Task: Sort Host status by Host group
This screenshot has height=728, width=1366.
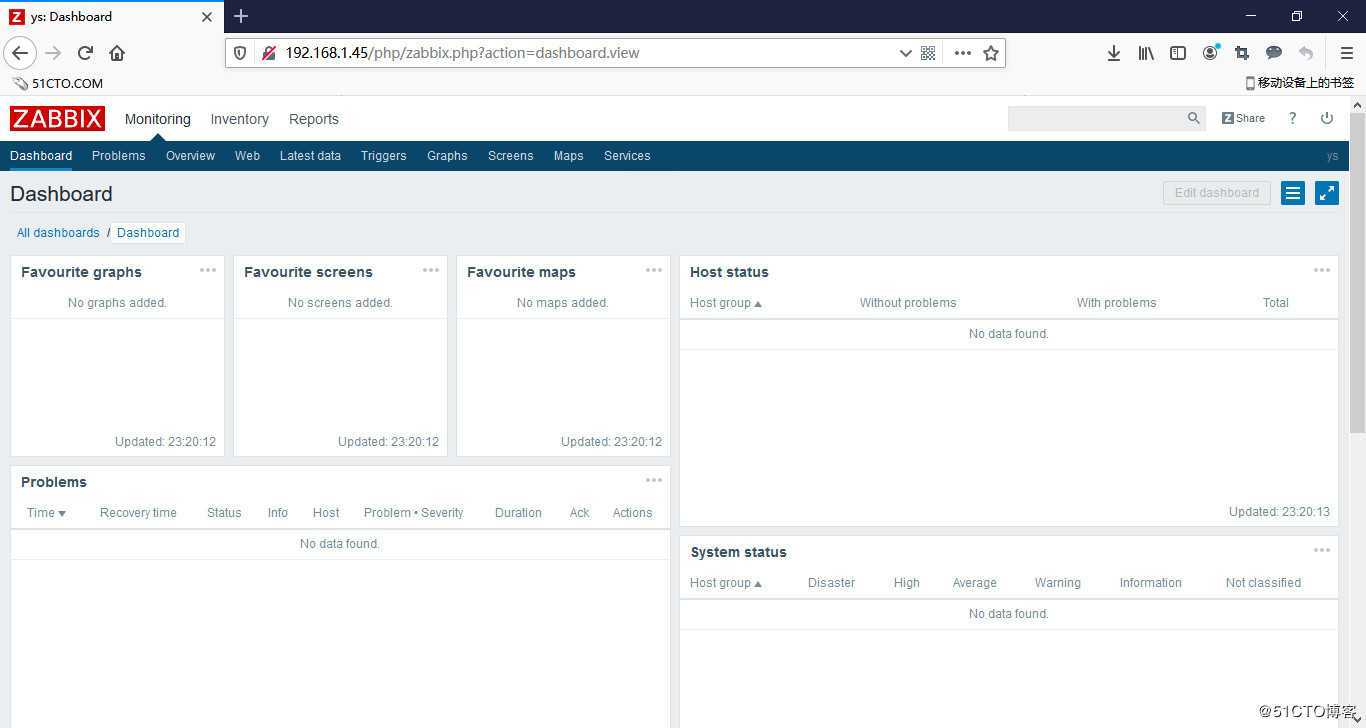Action: (x=725, y=303)
